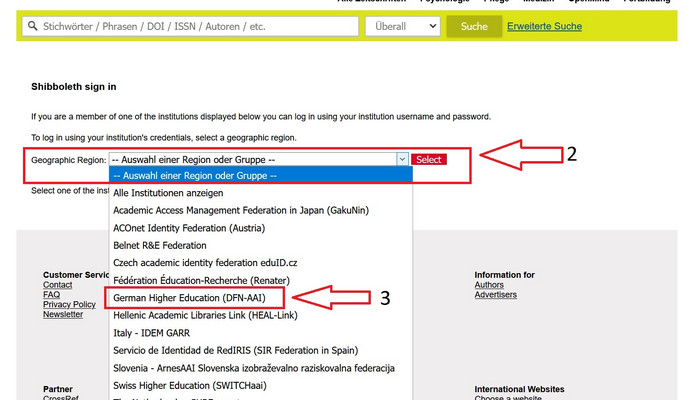
Task: Choose '-- Auswahl einer Region oder Gruppe --' highlighted option
Action: coord(261,175)
